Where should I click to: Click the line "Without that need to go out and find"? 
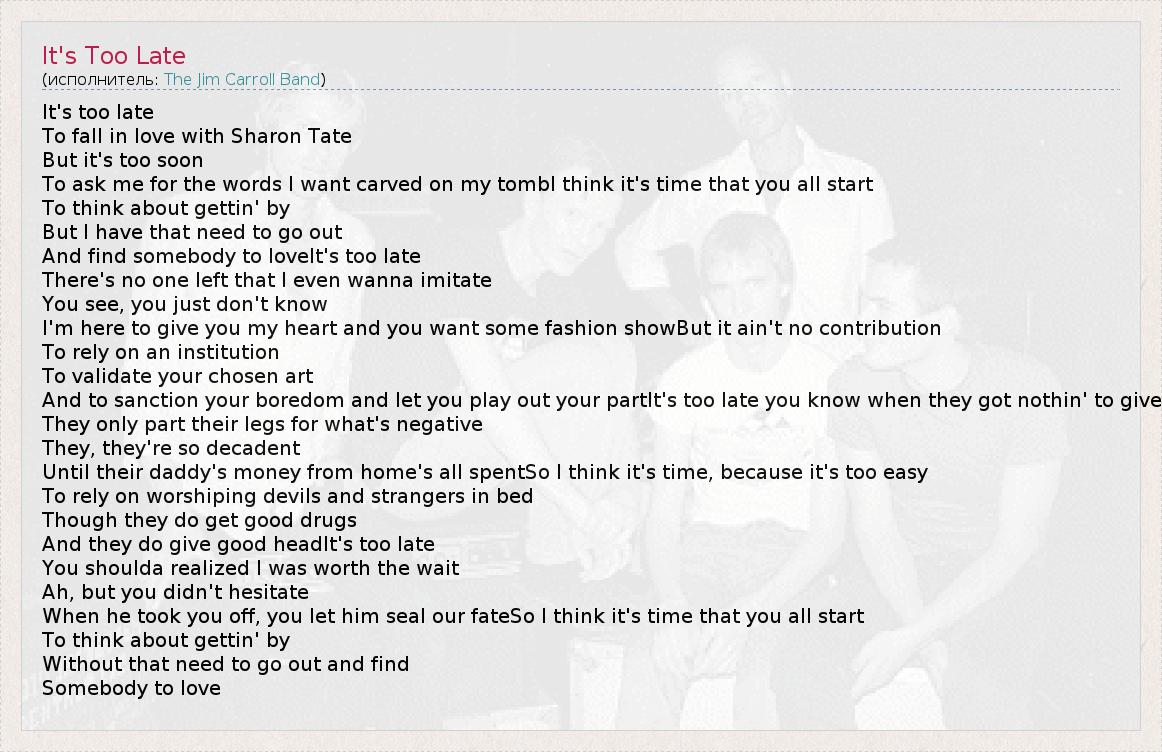coord(225,664)
